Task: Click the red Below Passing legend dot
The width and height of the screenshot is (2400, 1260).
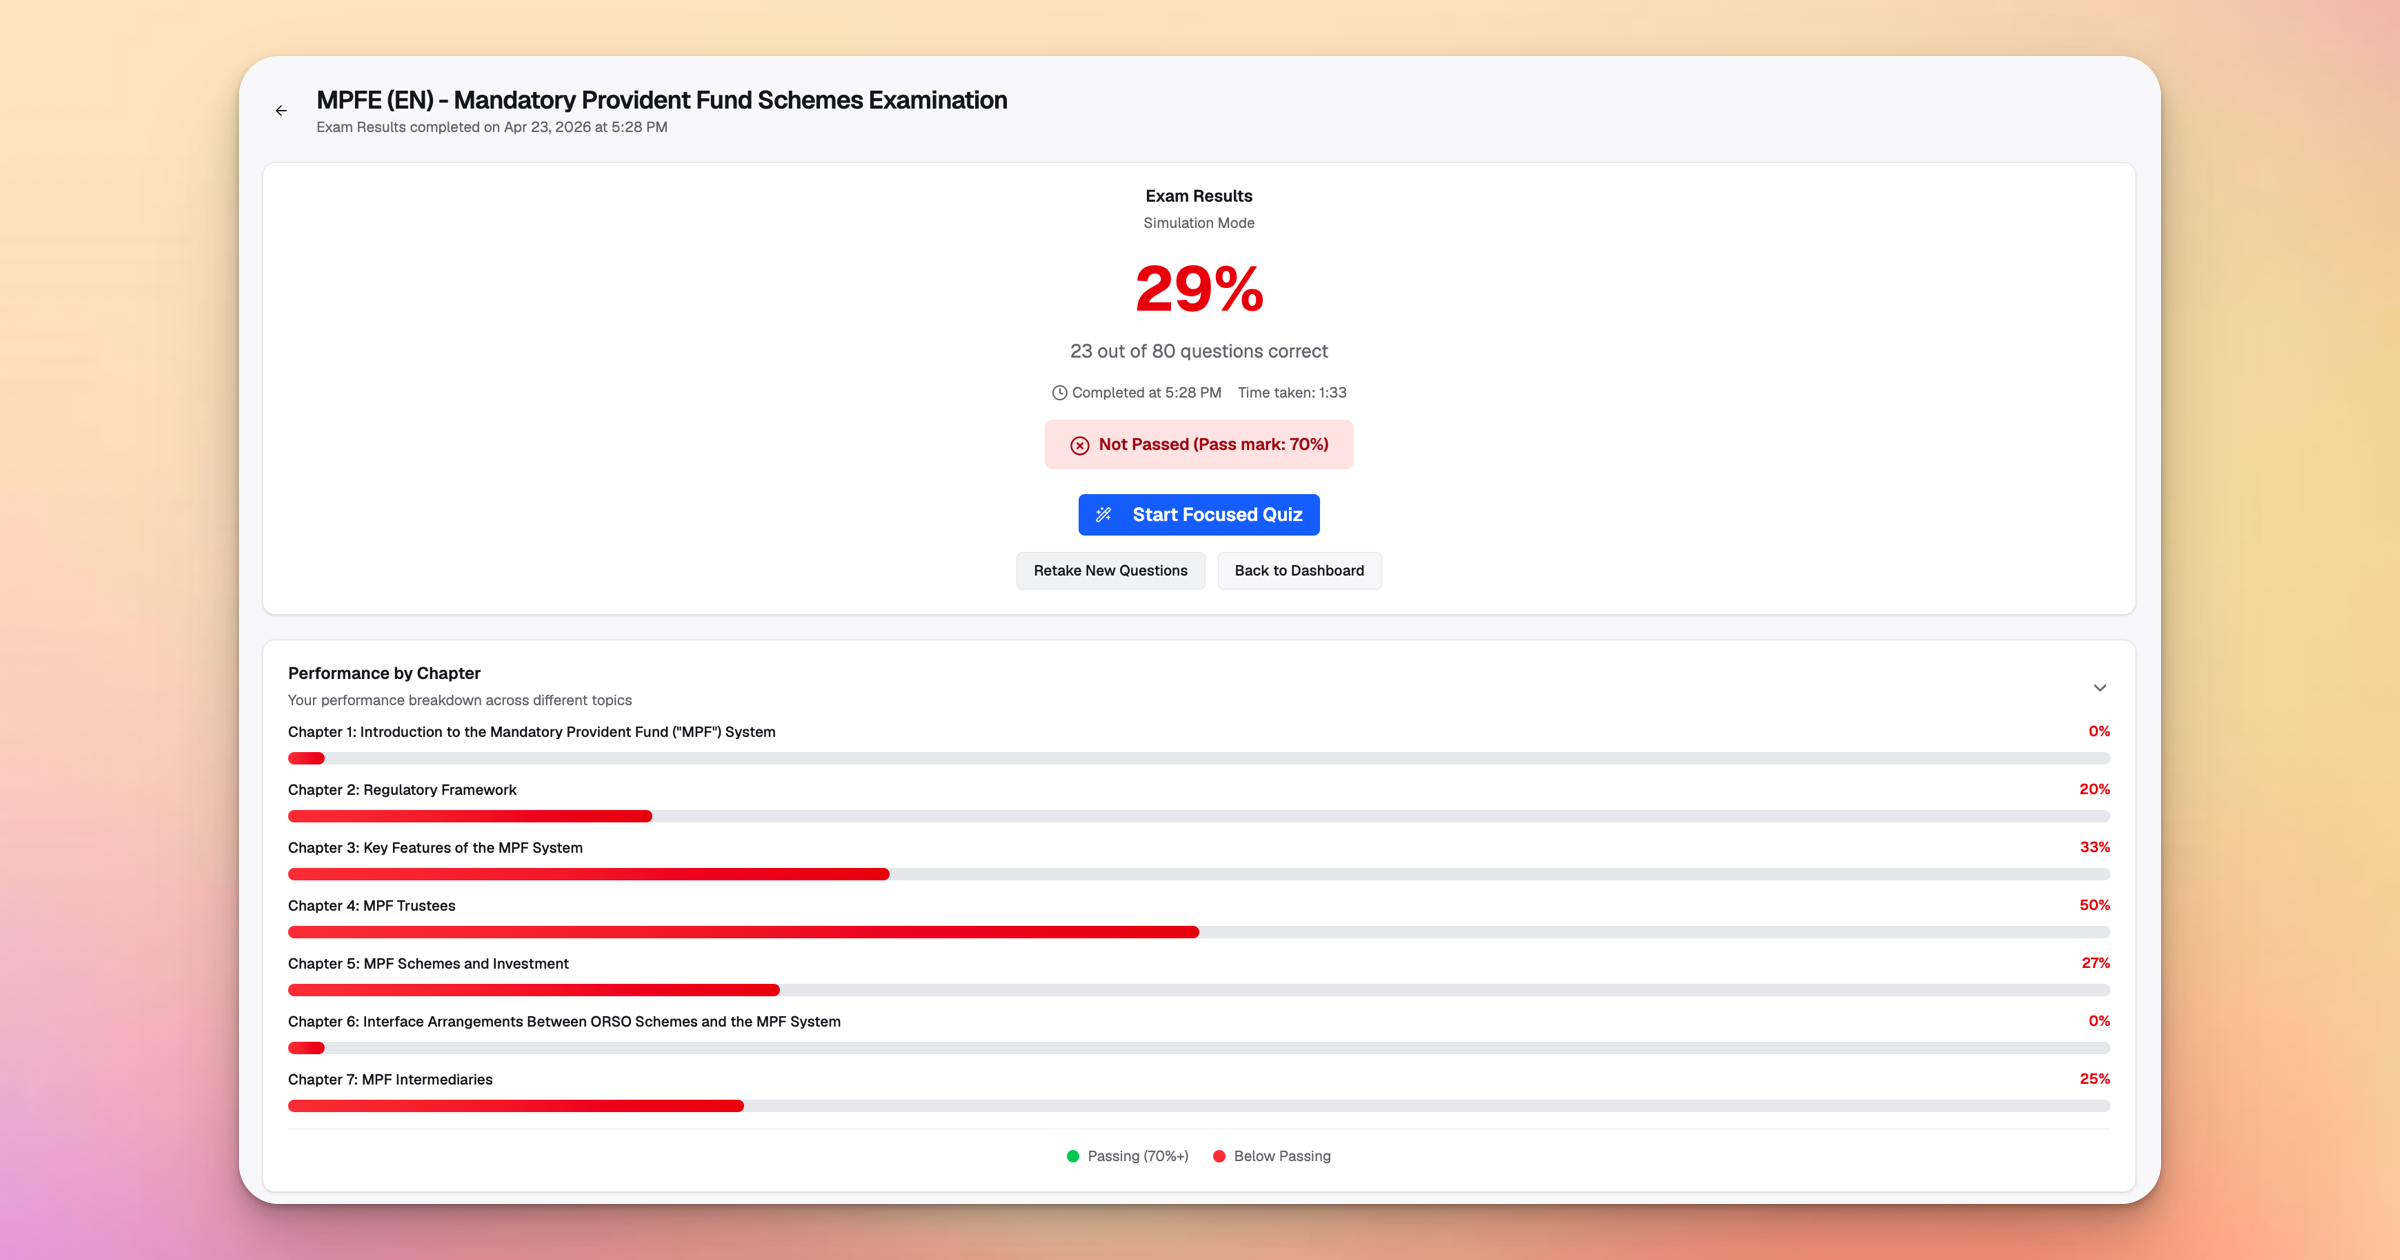Action: (x=1219, y=1156)
